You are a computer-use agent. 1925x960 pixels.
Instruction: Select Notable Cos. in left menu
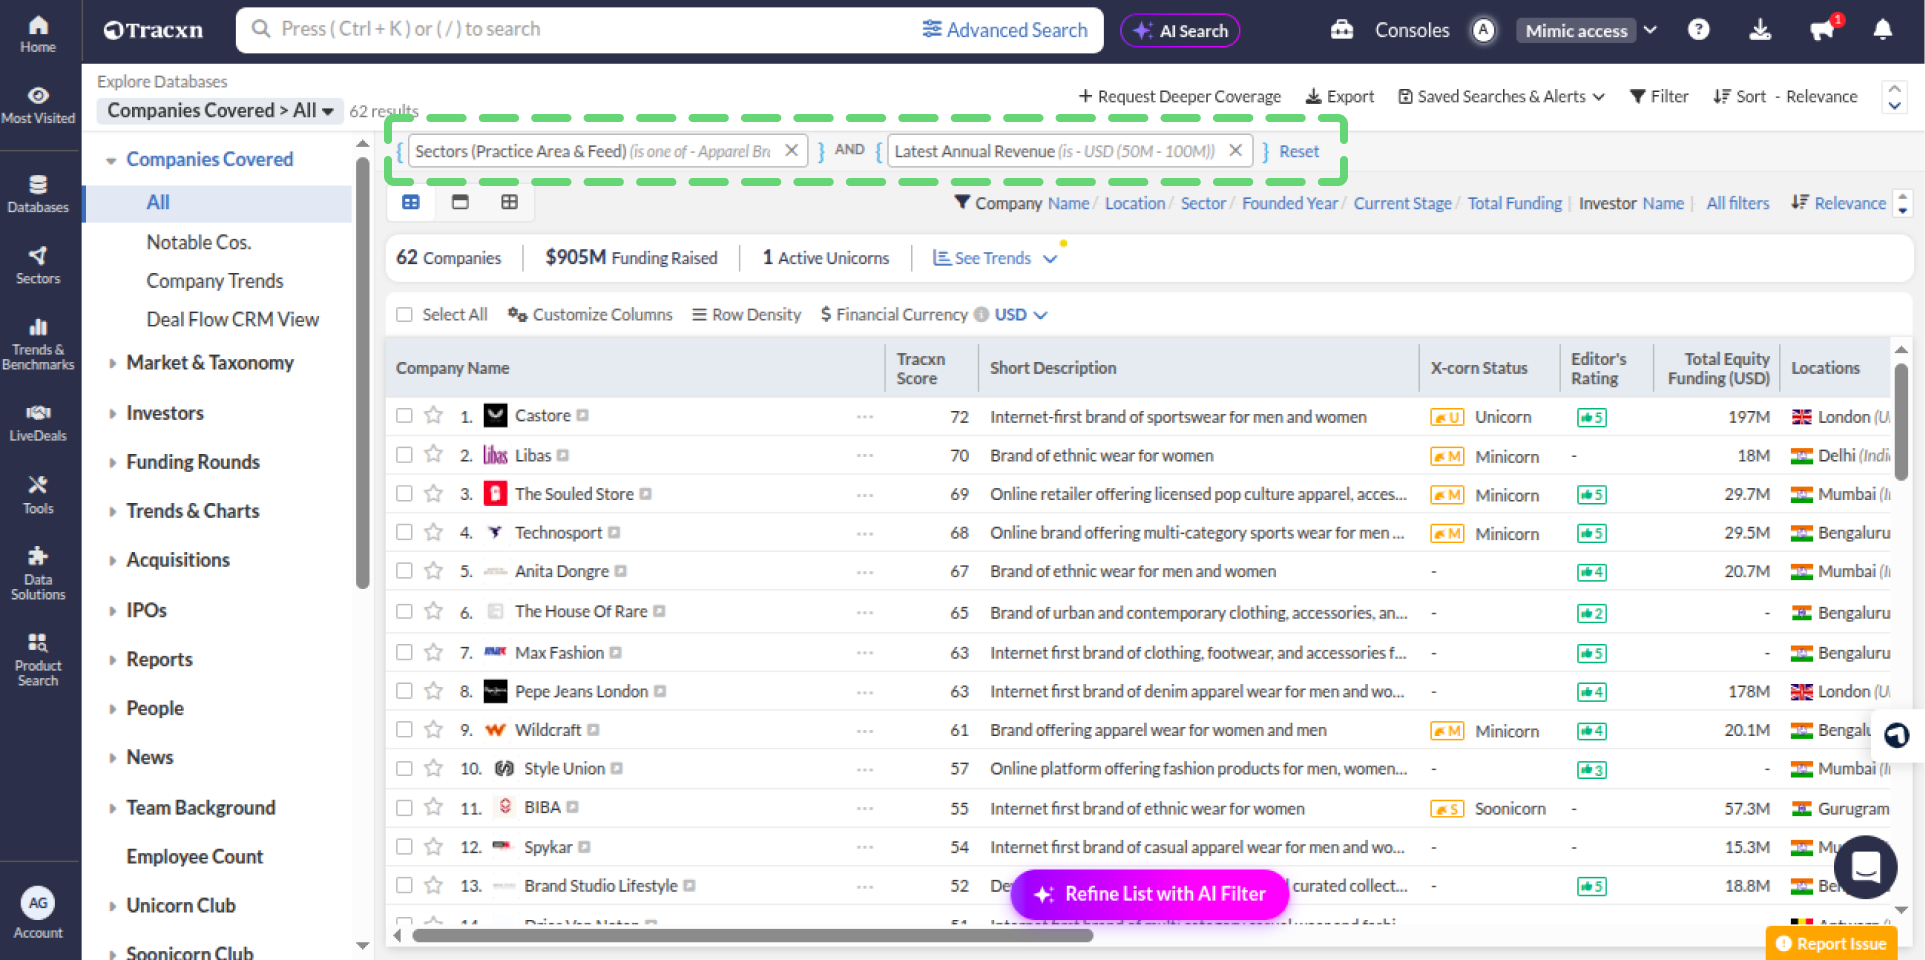[x=199, y=242]
